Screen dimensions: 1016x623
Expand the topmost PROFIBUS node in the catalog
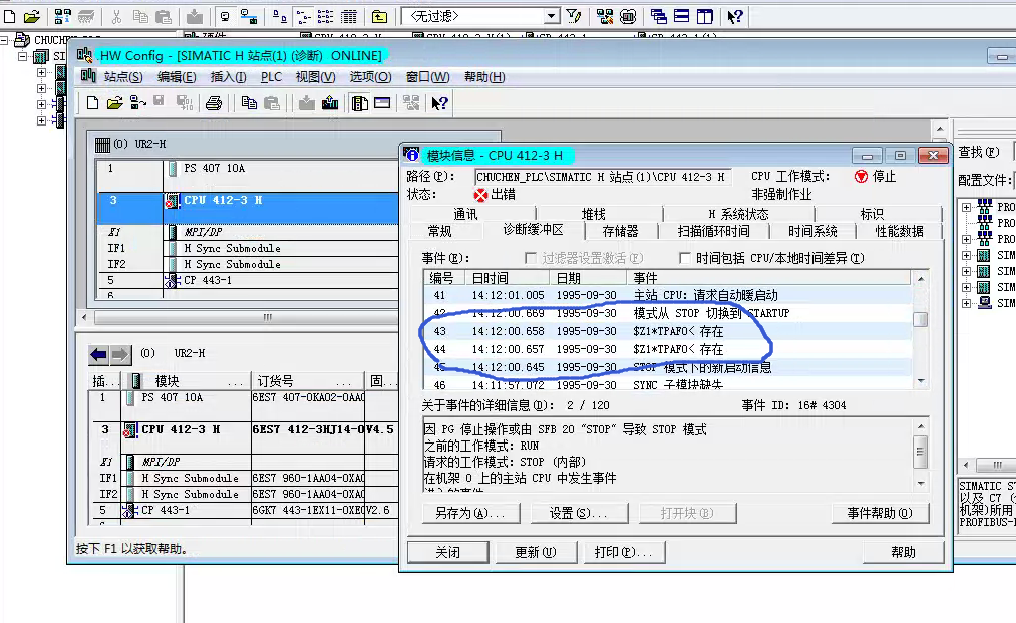966,207
